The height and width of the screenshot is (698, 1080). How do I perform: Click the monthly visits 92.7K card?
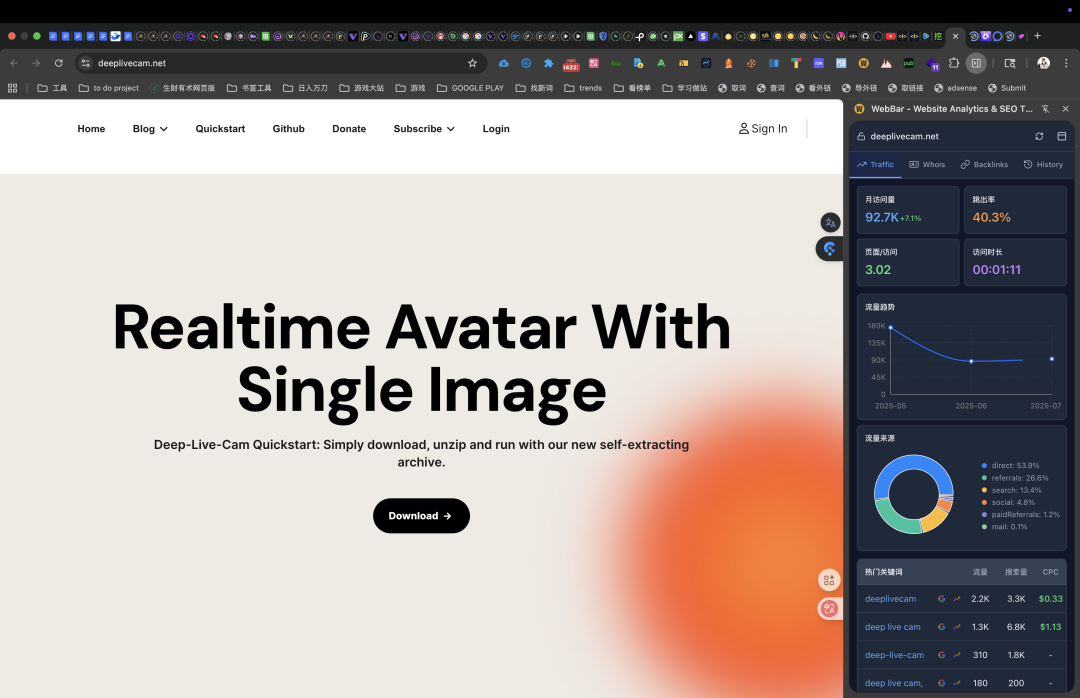click(908, 210)
